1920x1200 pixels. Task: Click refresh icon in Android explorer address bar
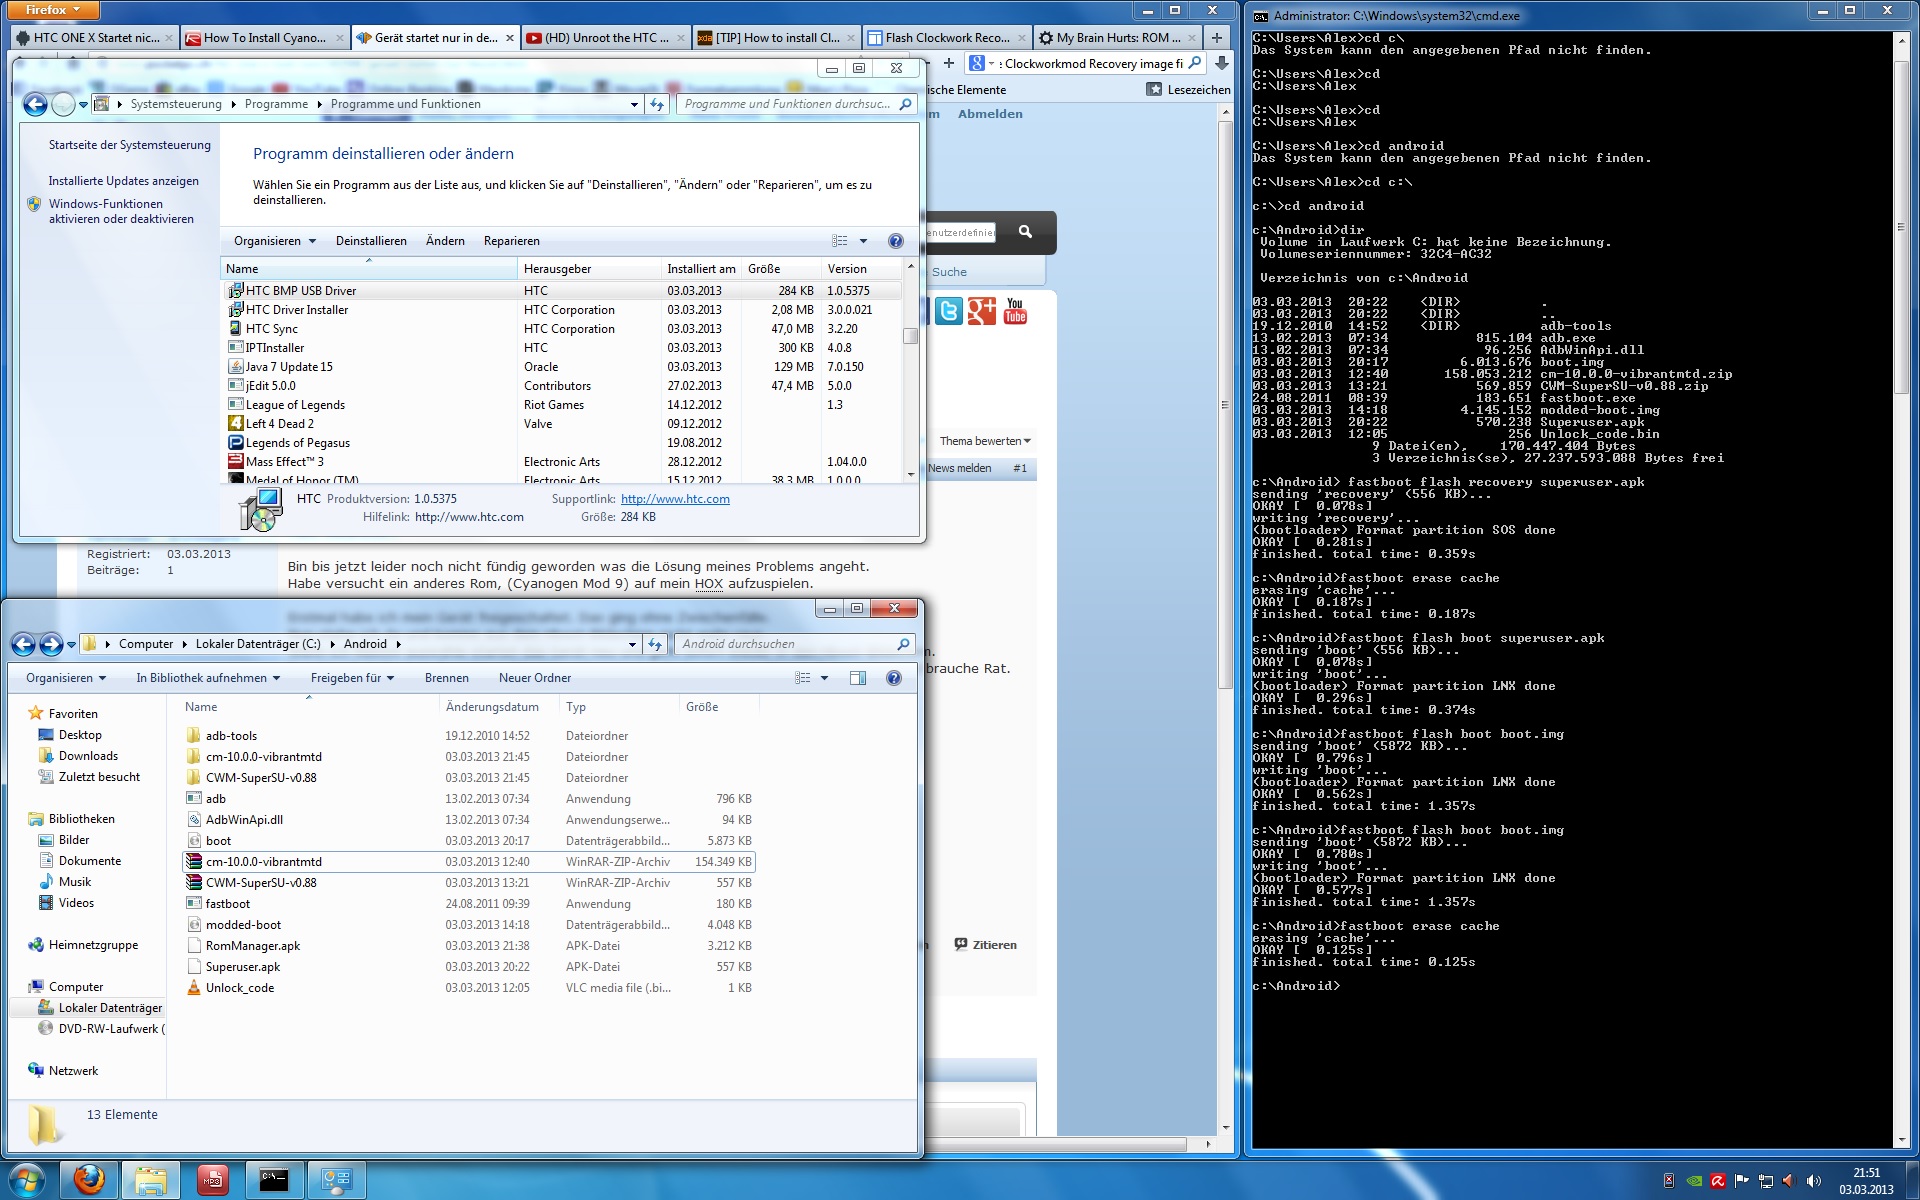point(655,644)
